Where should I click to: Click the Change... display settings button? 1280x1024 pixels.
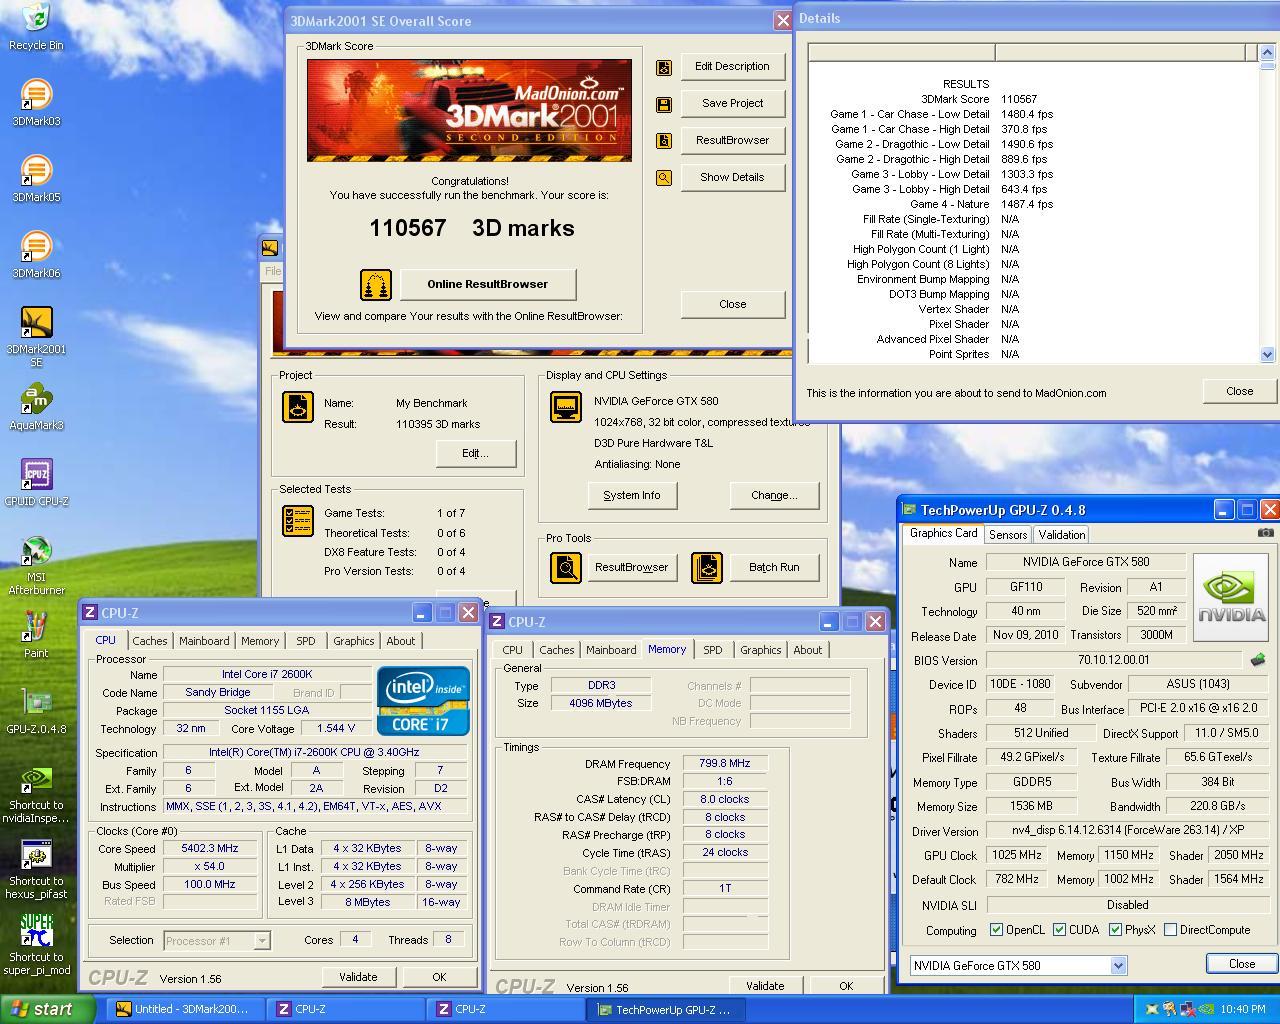775,496
